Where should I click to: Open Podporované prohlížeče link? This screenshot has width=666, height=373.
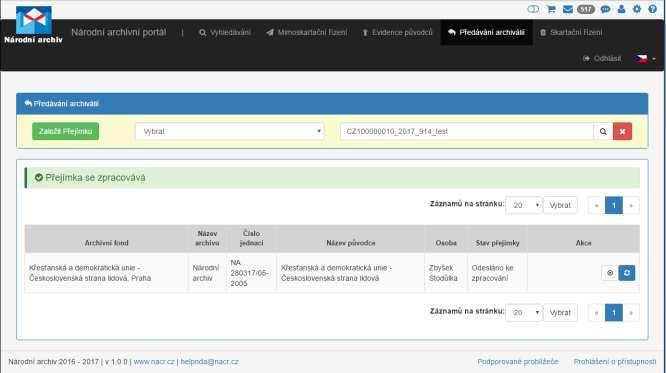click(518, 362)
